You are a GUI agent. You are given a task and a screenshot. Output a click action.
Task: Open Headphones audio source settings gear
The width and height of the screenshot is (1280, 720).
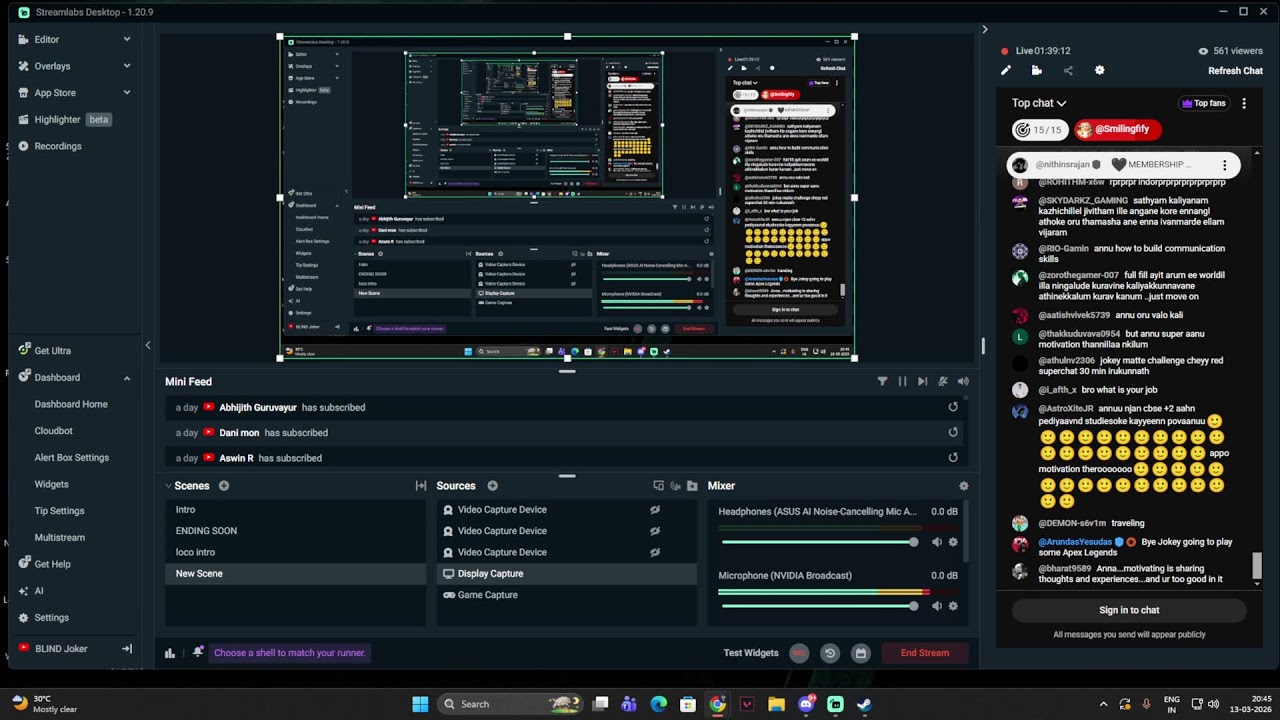(953, 542)
